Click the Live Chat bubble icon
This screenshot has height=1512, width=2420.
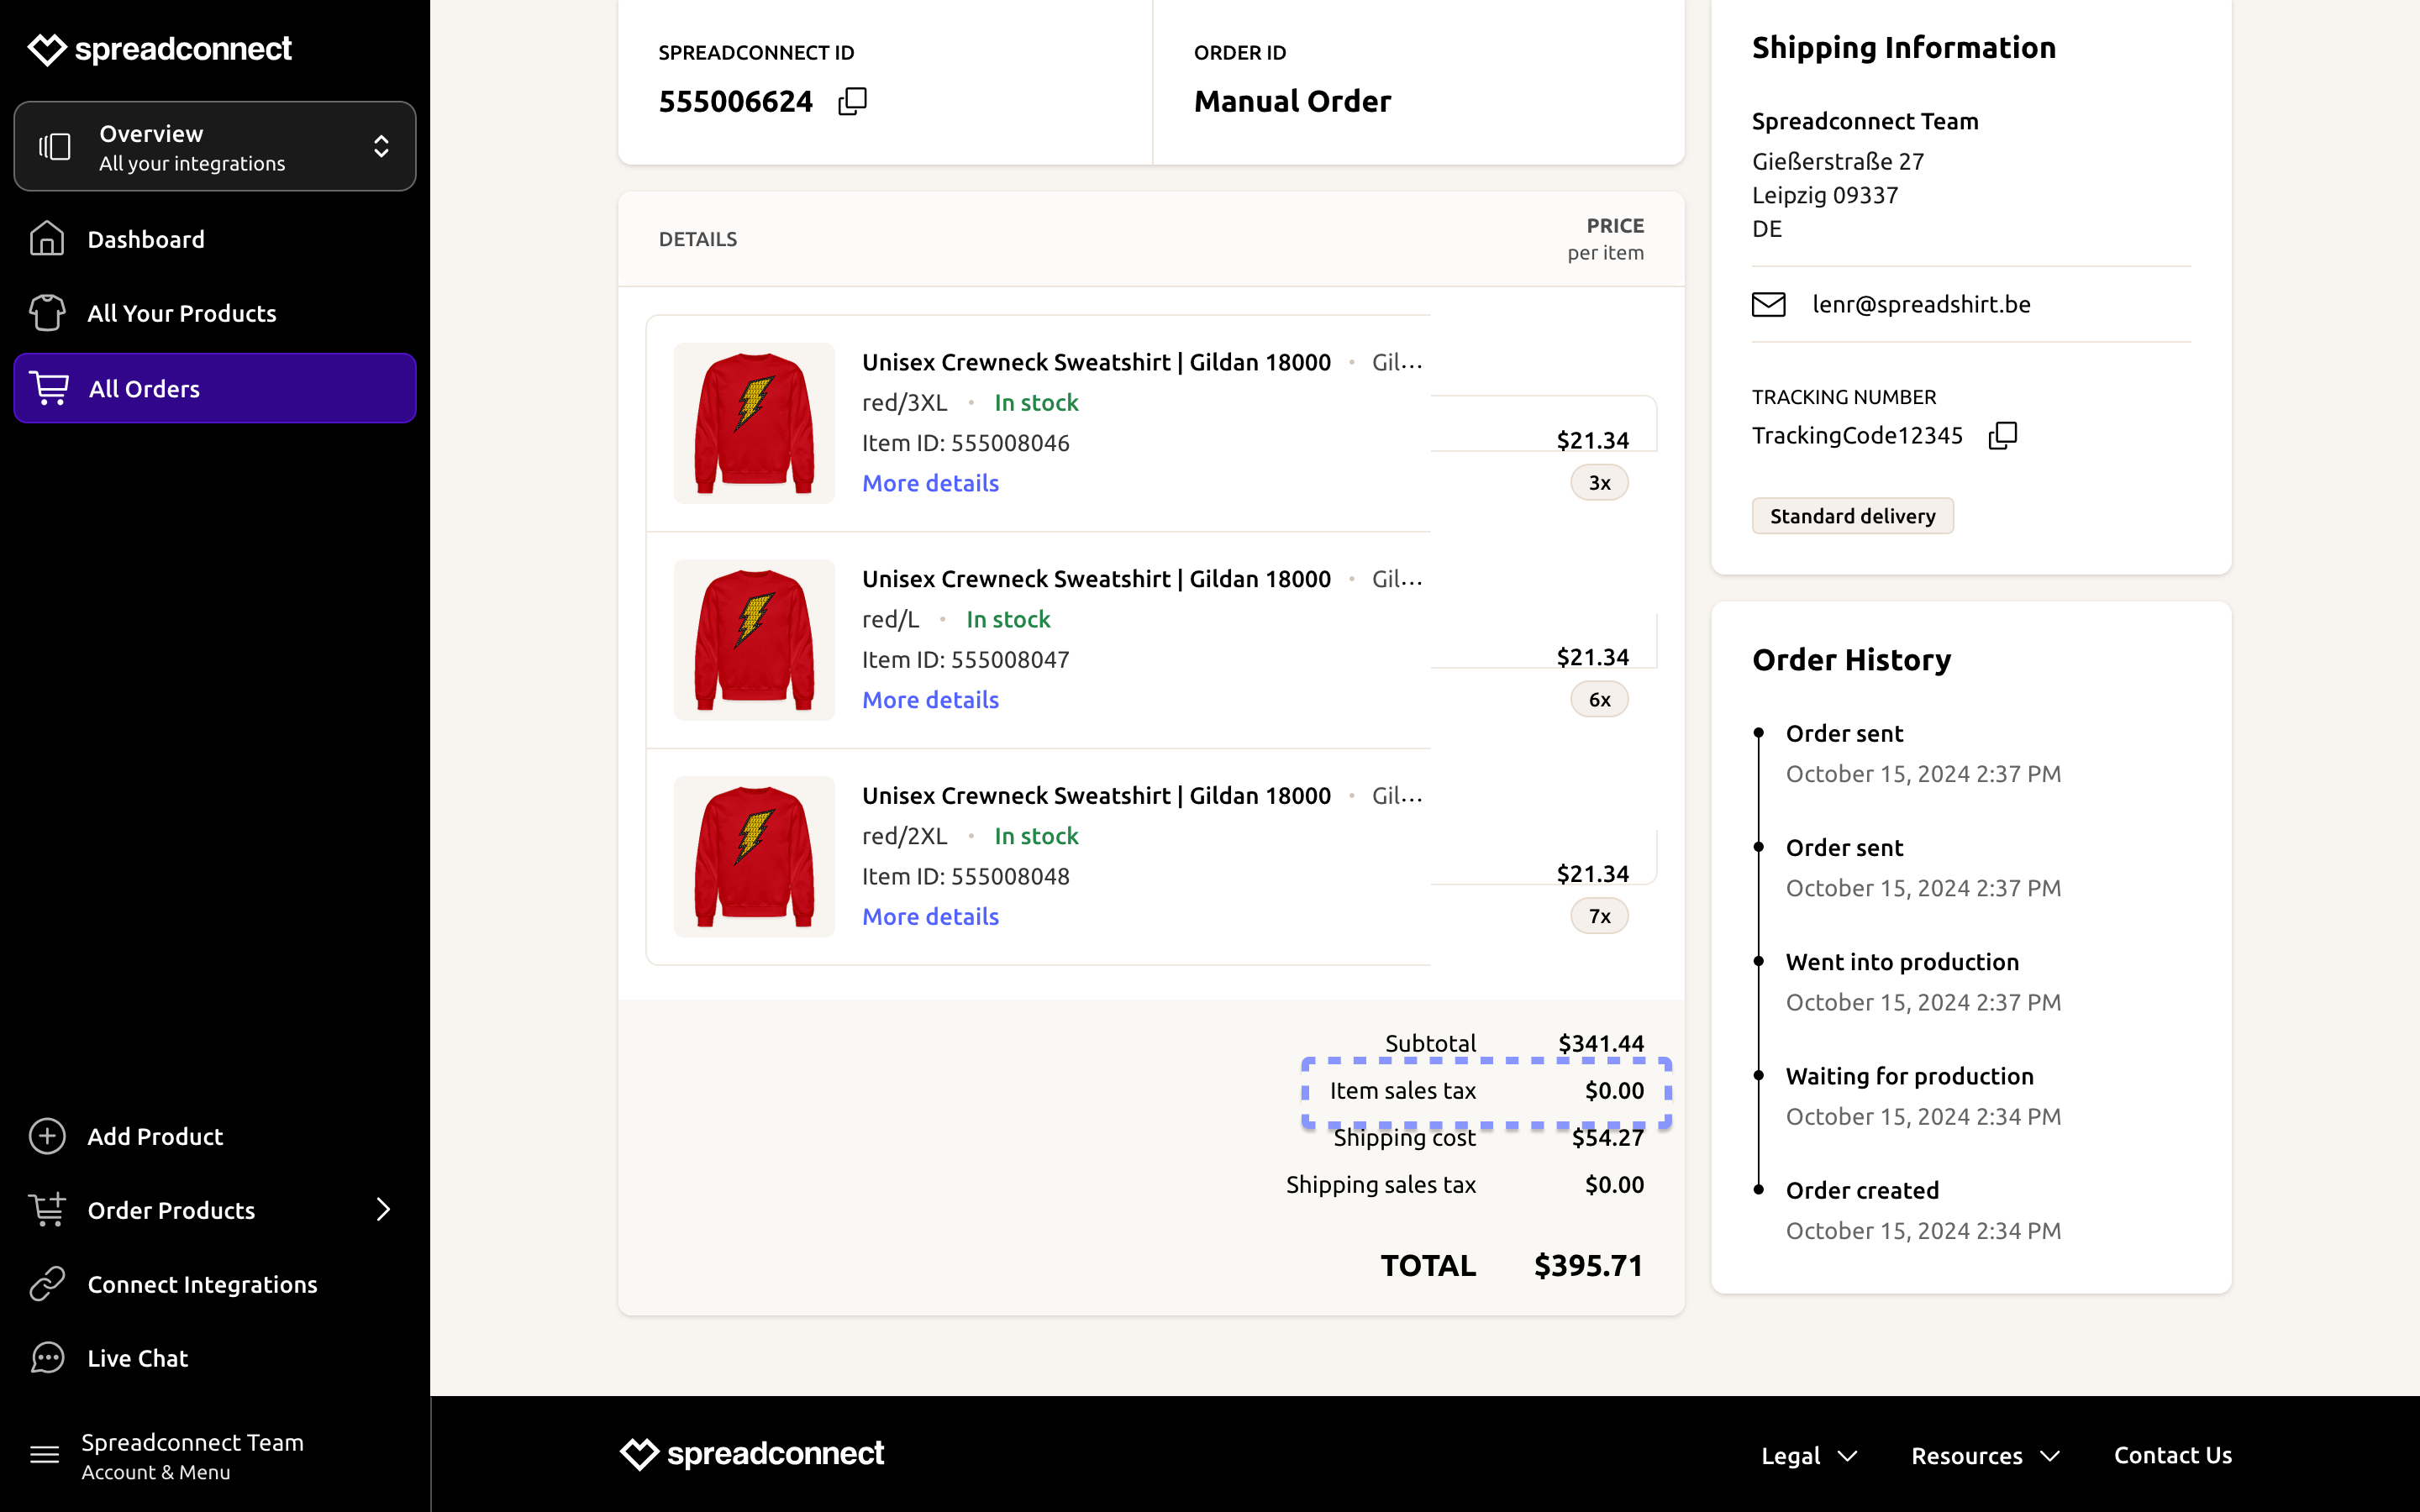pos(47,1358)
